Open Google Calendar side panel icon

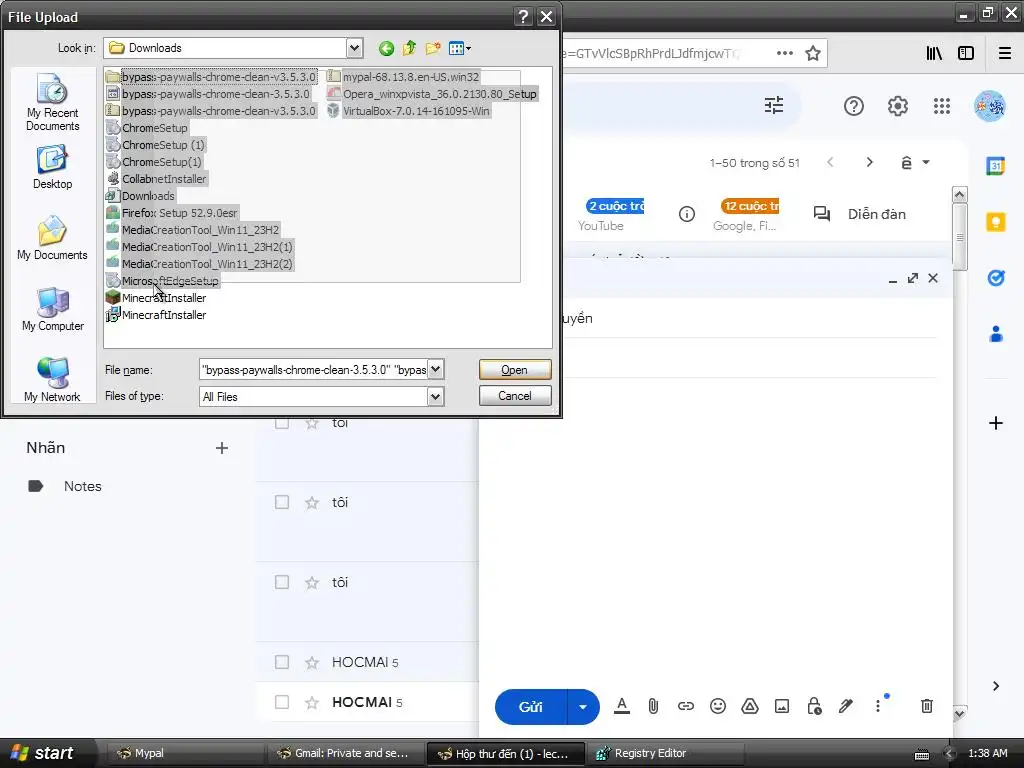tap(995, 166)
